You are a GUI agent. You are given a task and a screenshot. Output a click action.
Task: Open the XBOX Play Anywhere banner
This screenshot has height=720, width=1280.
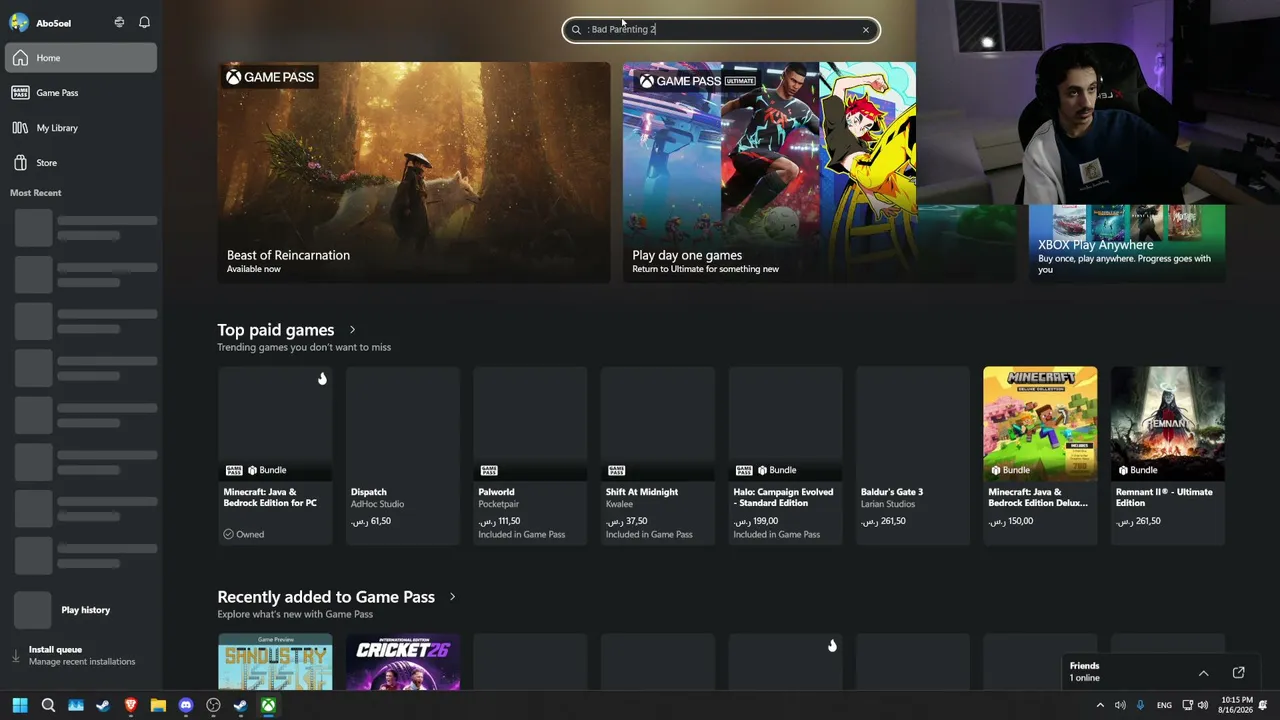click(1127, 243)
